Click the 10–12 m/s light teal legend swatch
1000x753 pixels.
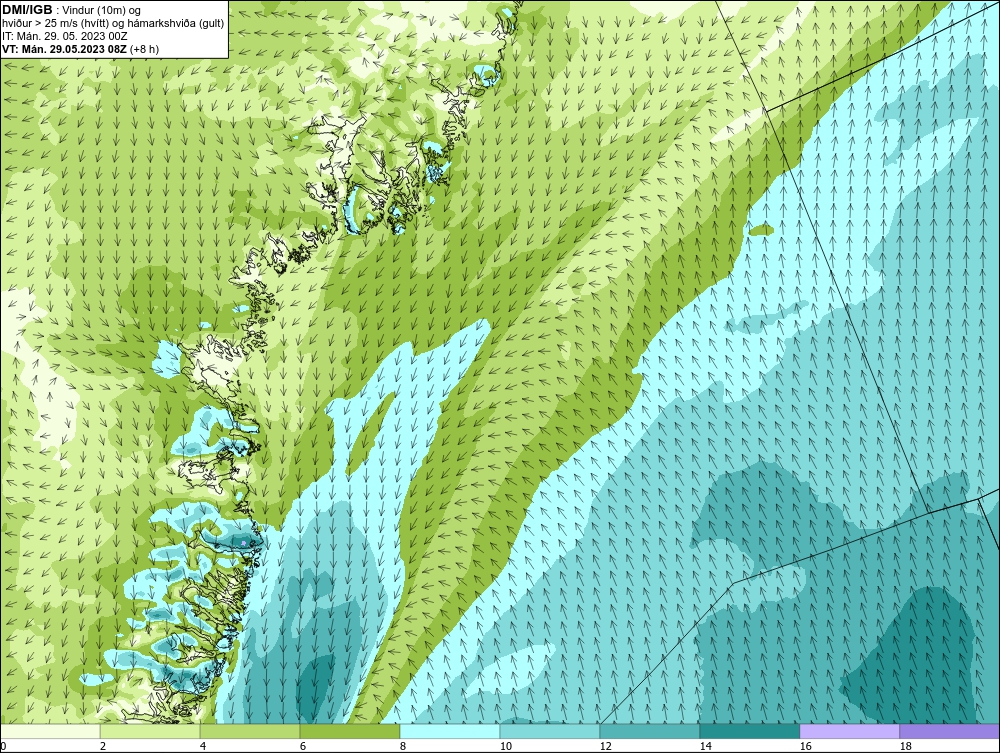click(x=550, y=731)
